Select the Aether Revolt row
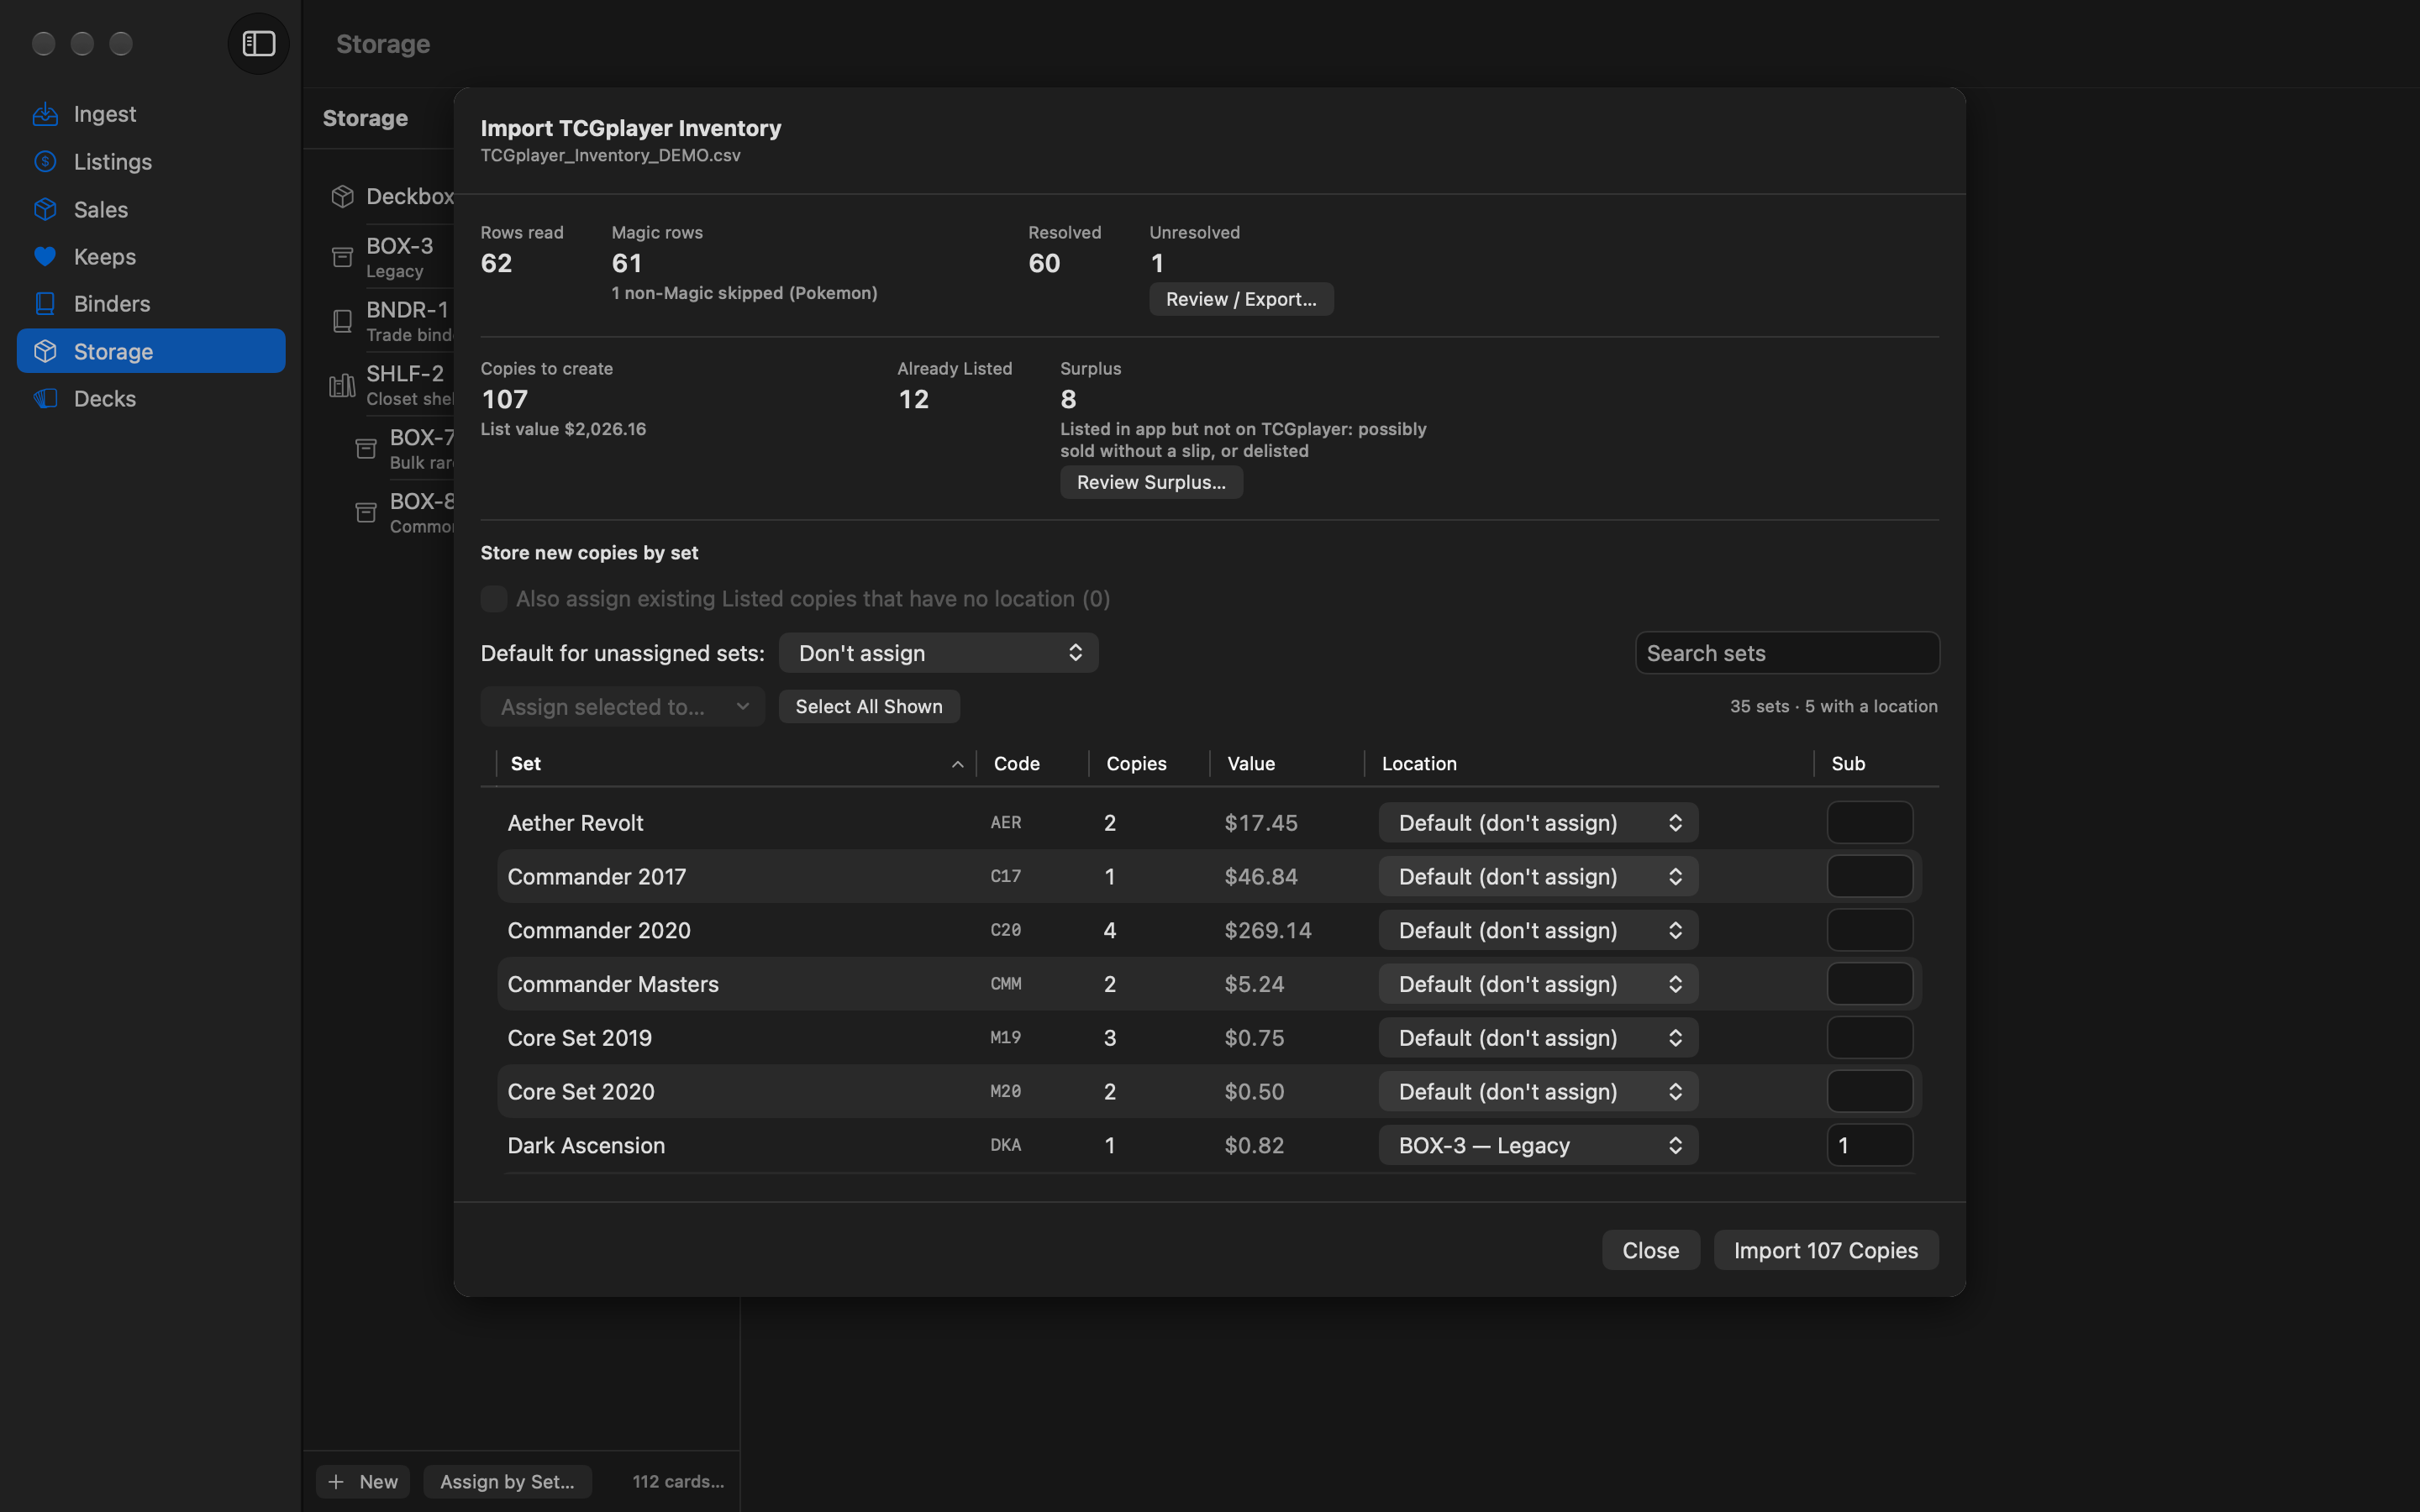Screen dimensions: 2420x1512 [x=1209, y=823]
